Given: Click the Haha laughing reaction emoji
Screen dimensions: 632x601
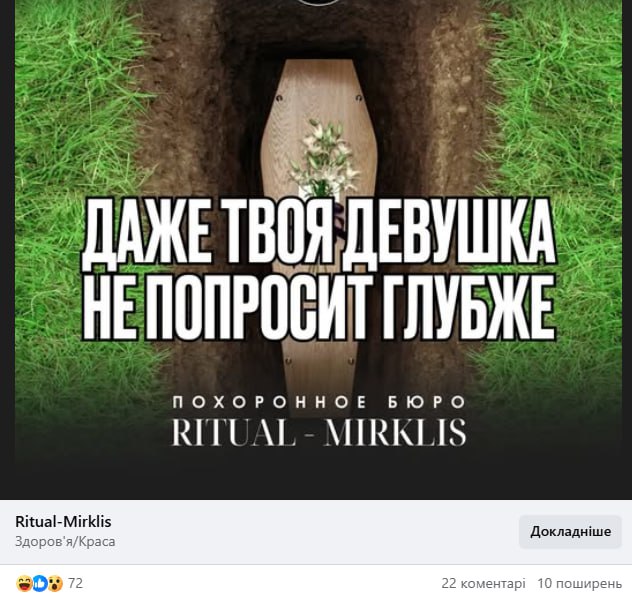Looking at the screenshot, I should click(24, 584).
